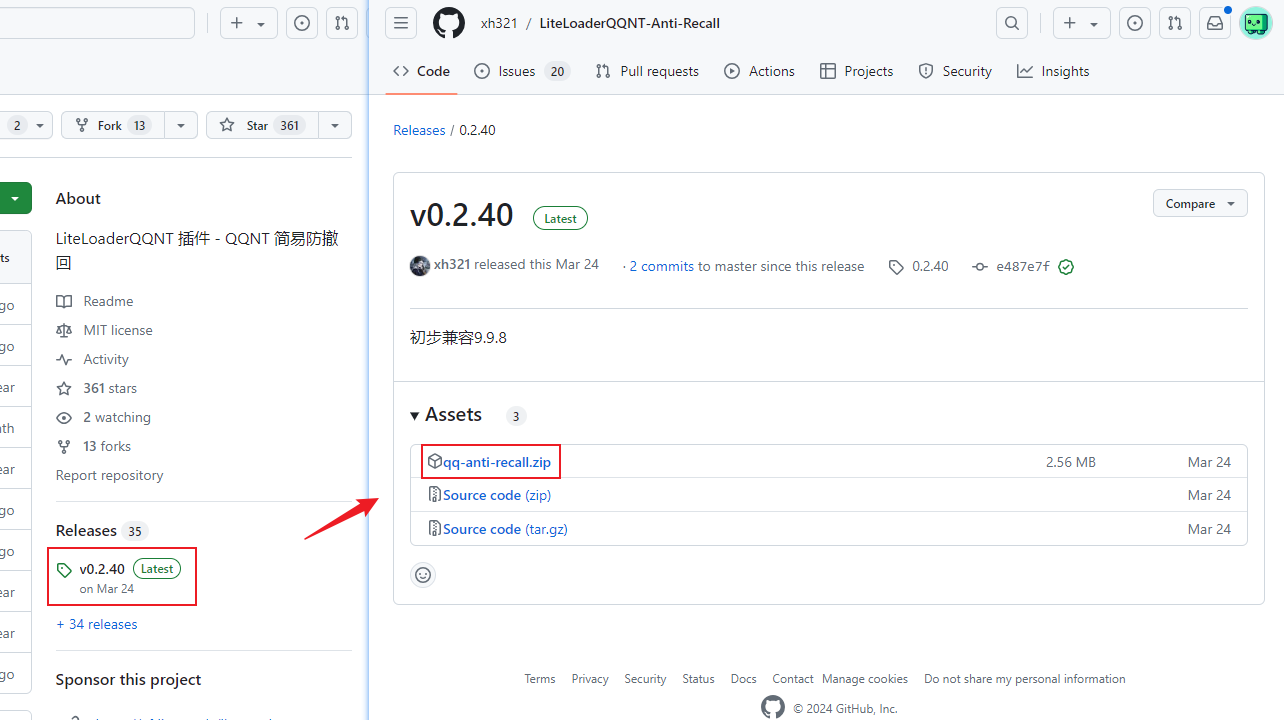The width and height of the screenshot is (1284, 720).
Task: Download qq-anti-recall.zip asset
Action: point(497,462)
